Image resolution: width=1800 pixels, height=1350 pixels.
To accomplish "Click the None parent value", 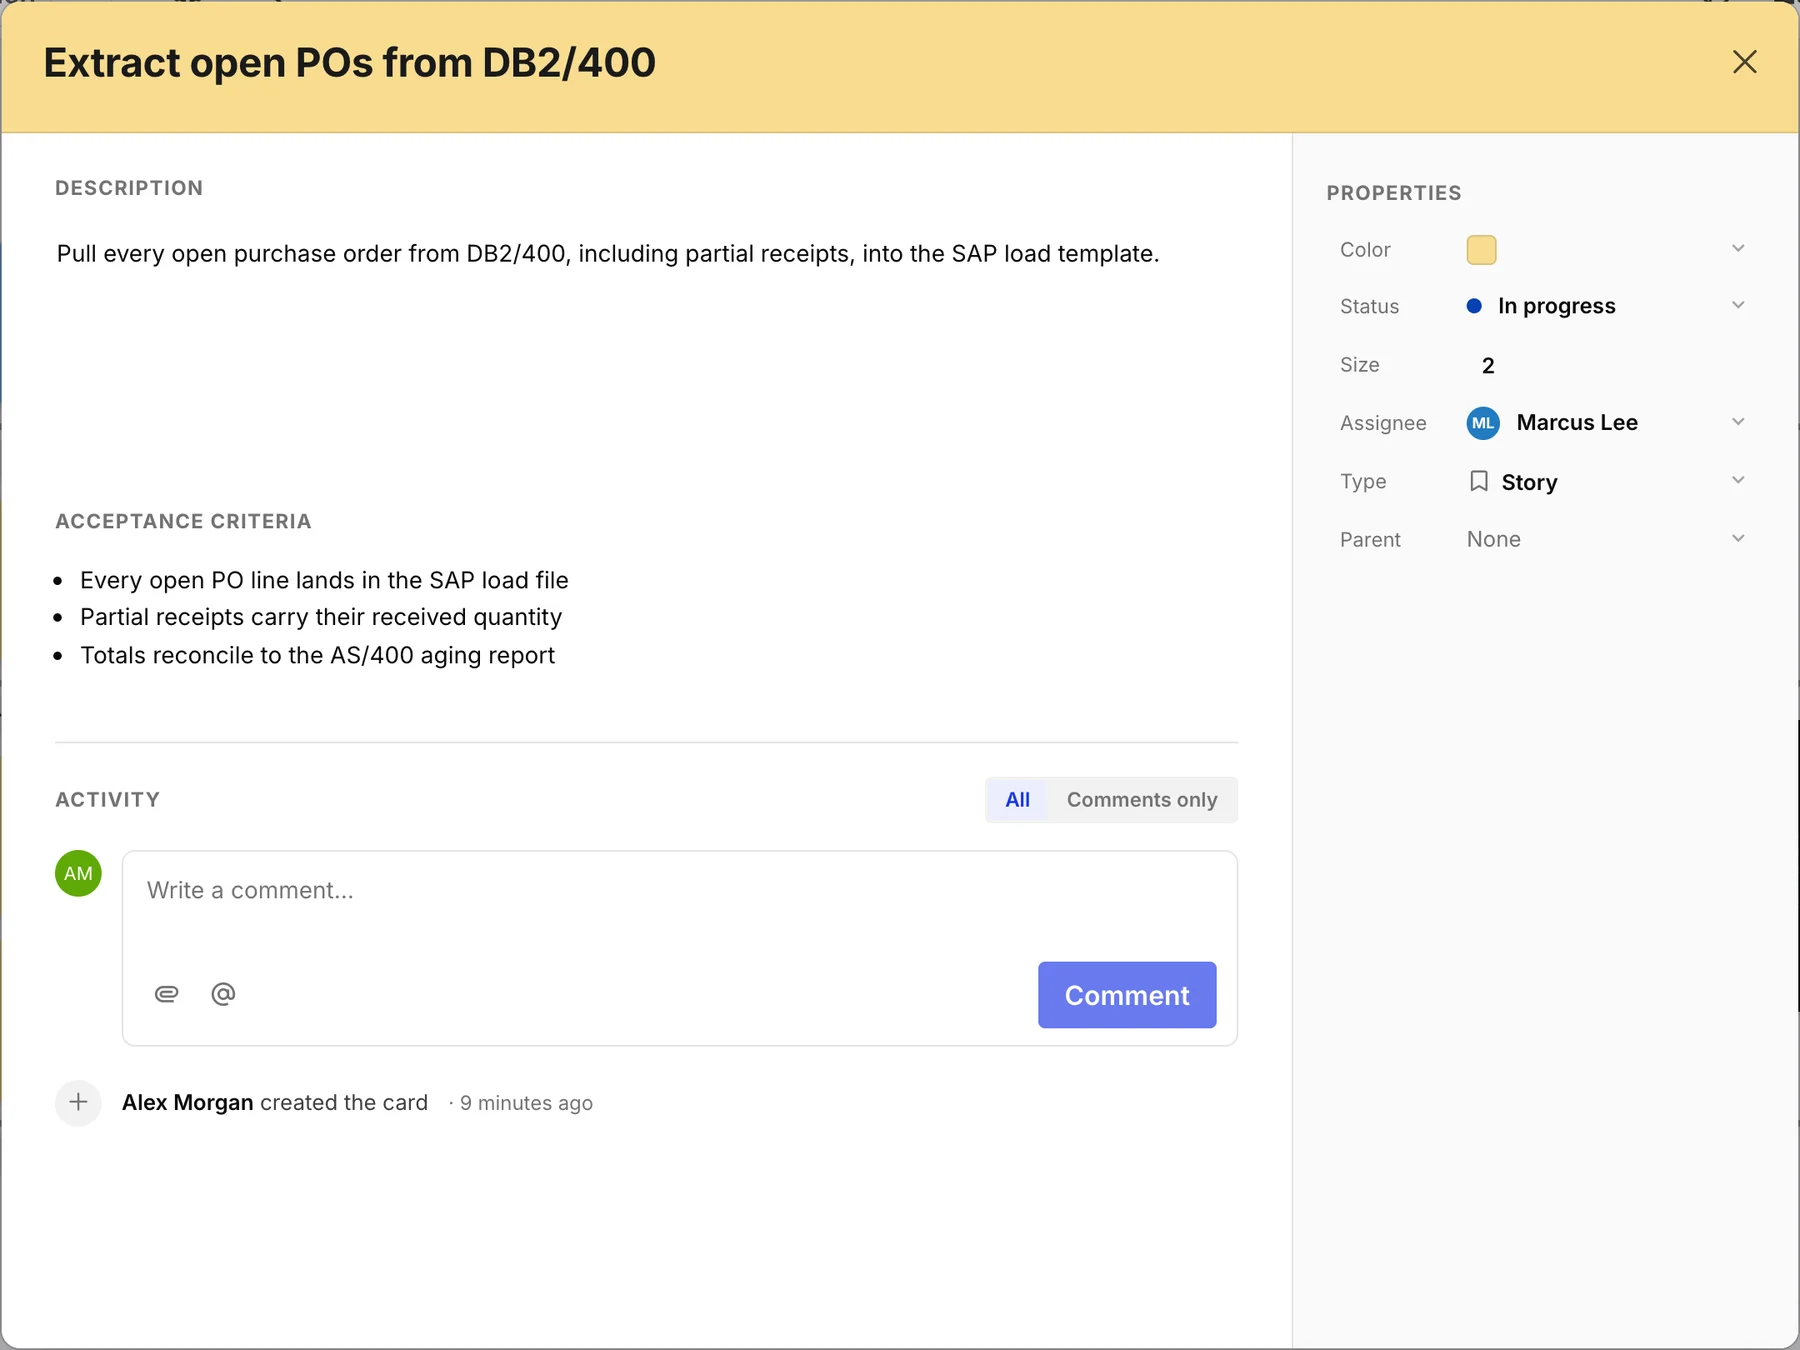I will tap(1493, 540).
